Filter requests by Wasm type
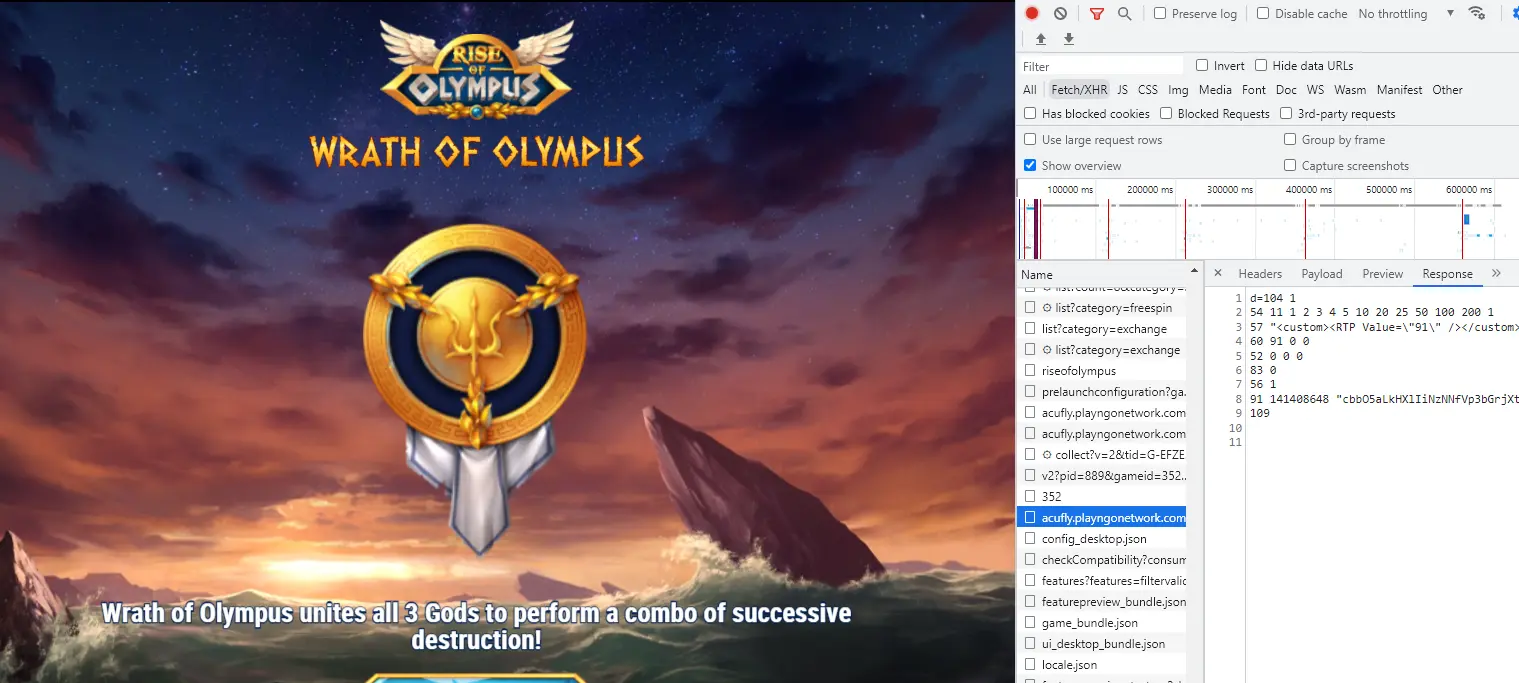 pos(1350,90)
